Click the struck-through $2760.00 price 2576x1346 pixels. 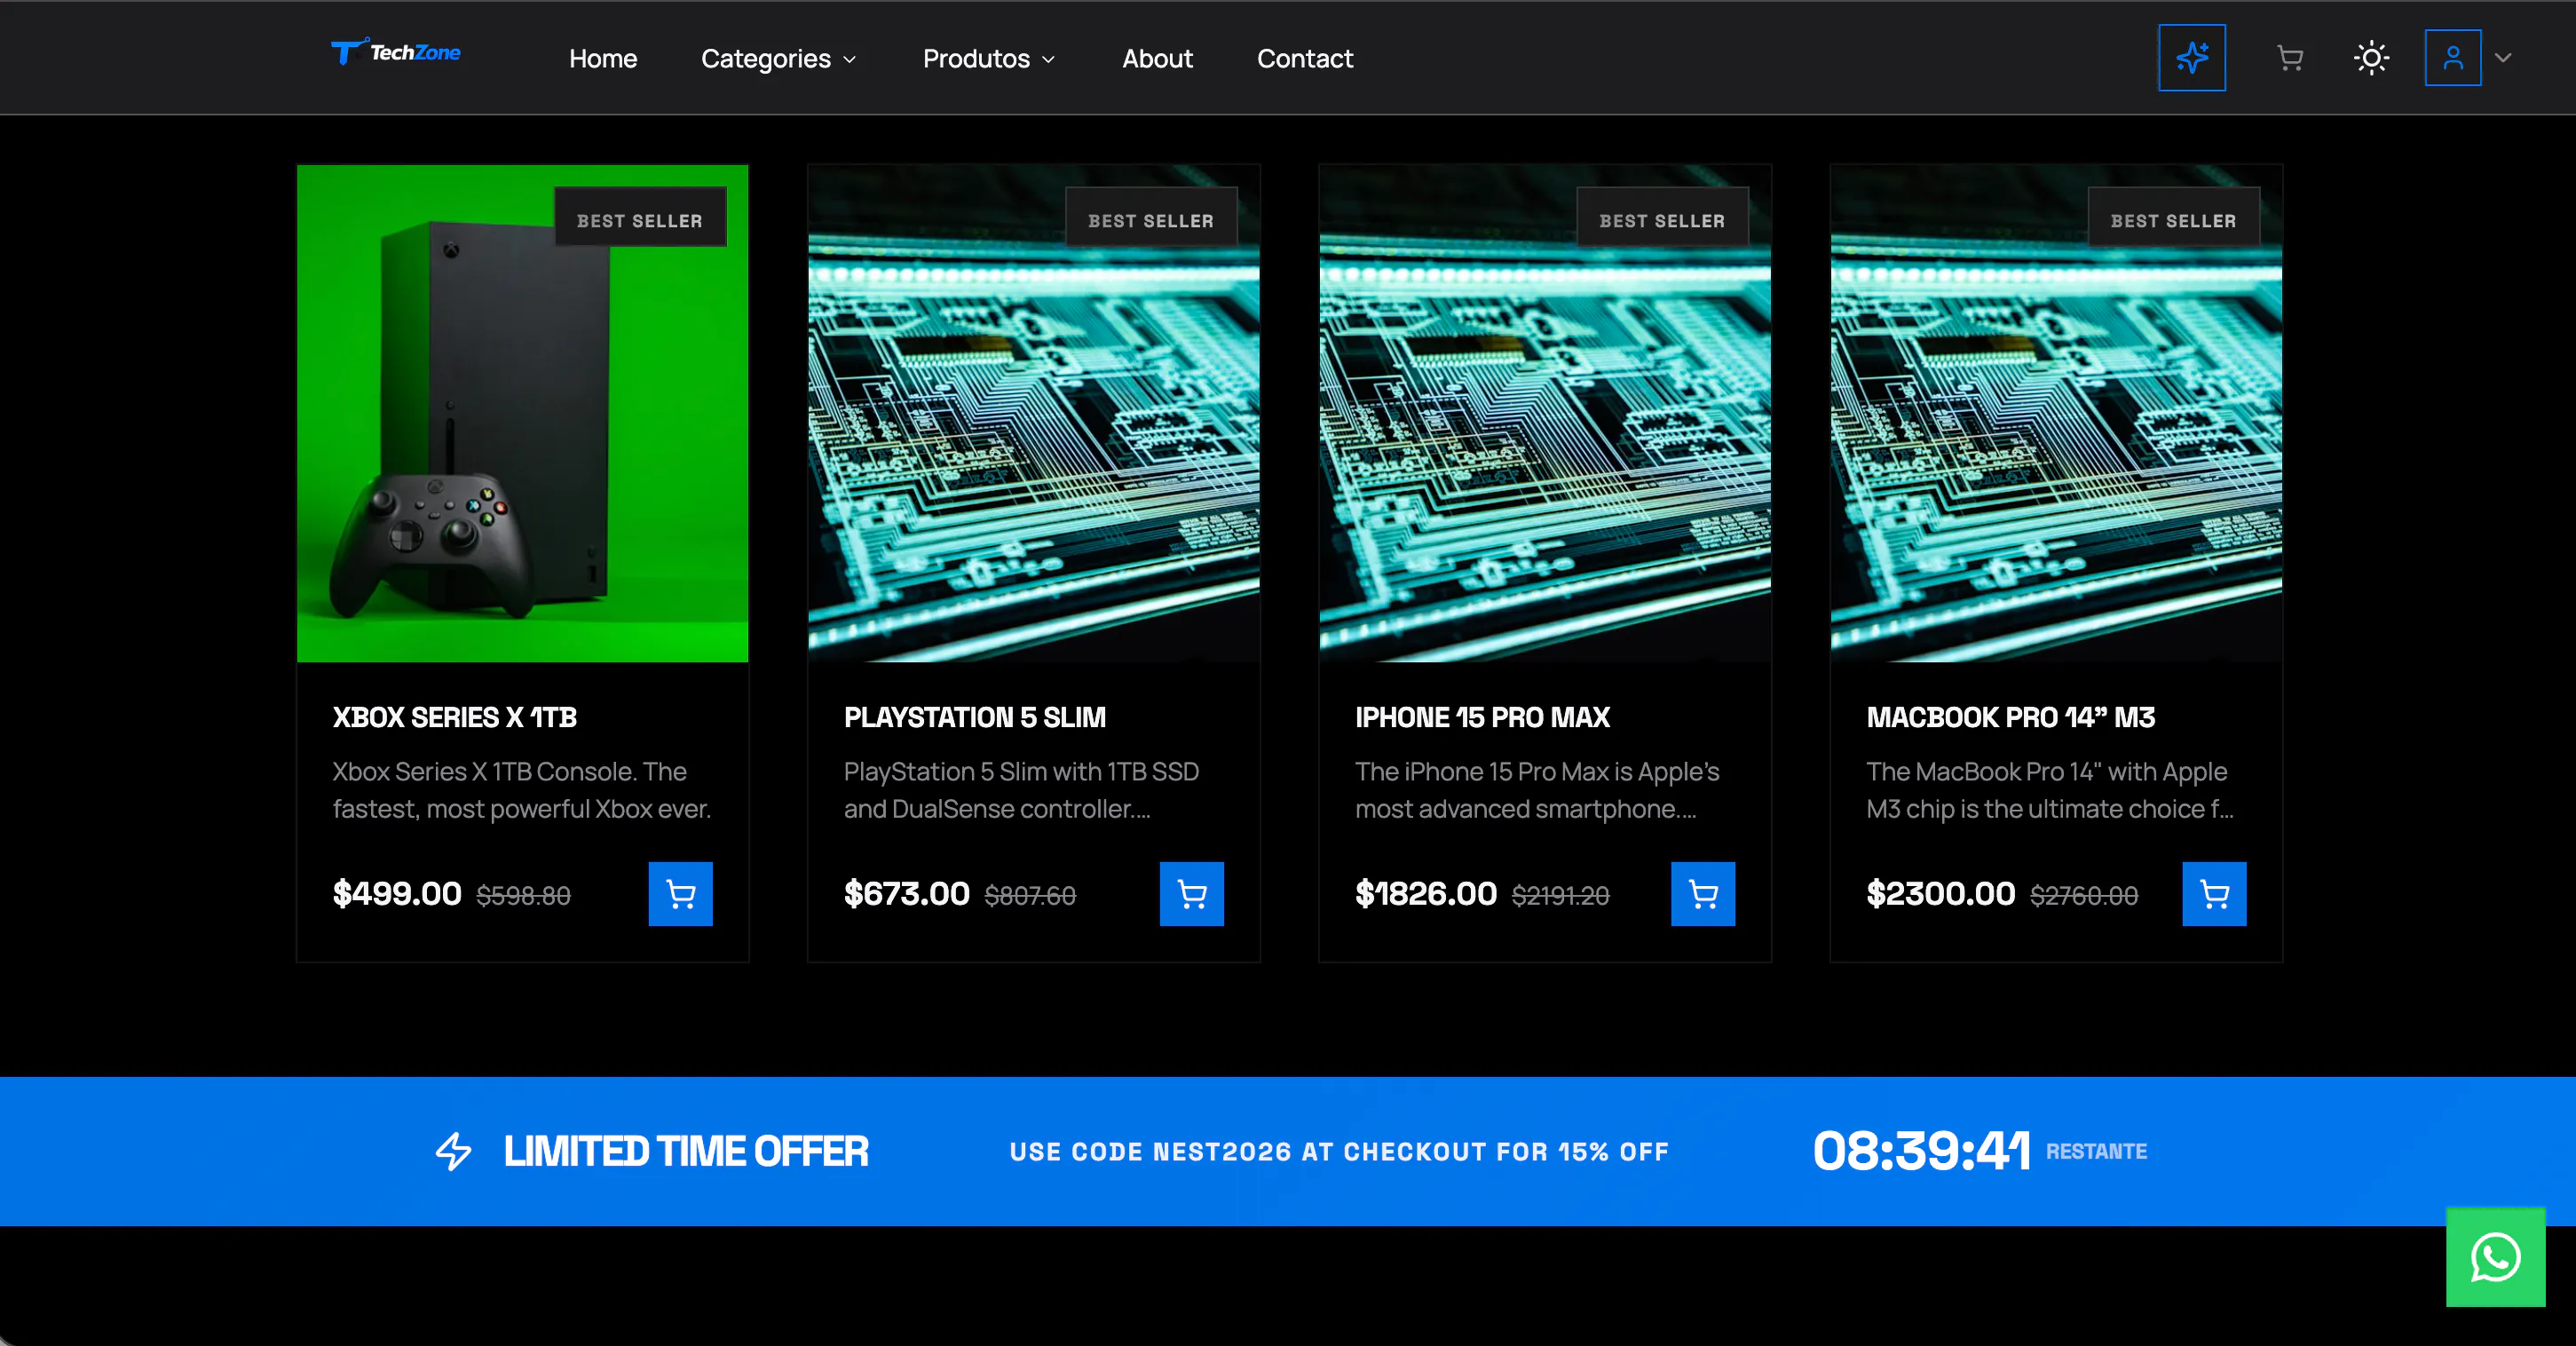tap(2084, 896)
